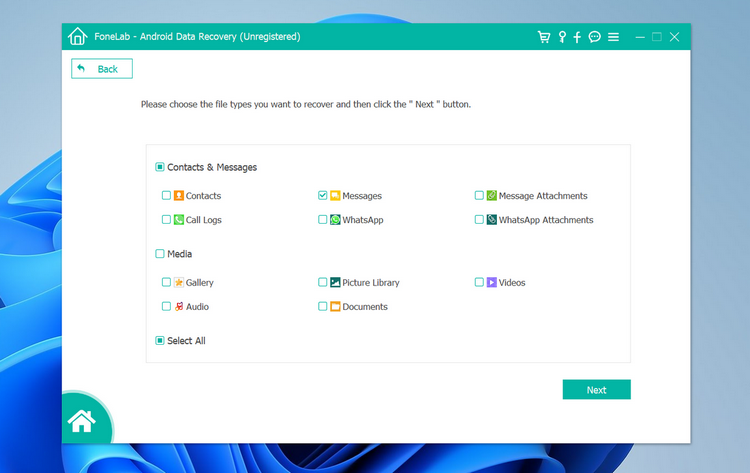Minimize the FoneLab window
Screen dimensions: 750x473
pos(640,37)
